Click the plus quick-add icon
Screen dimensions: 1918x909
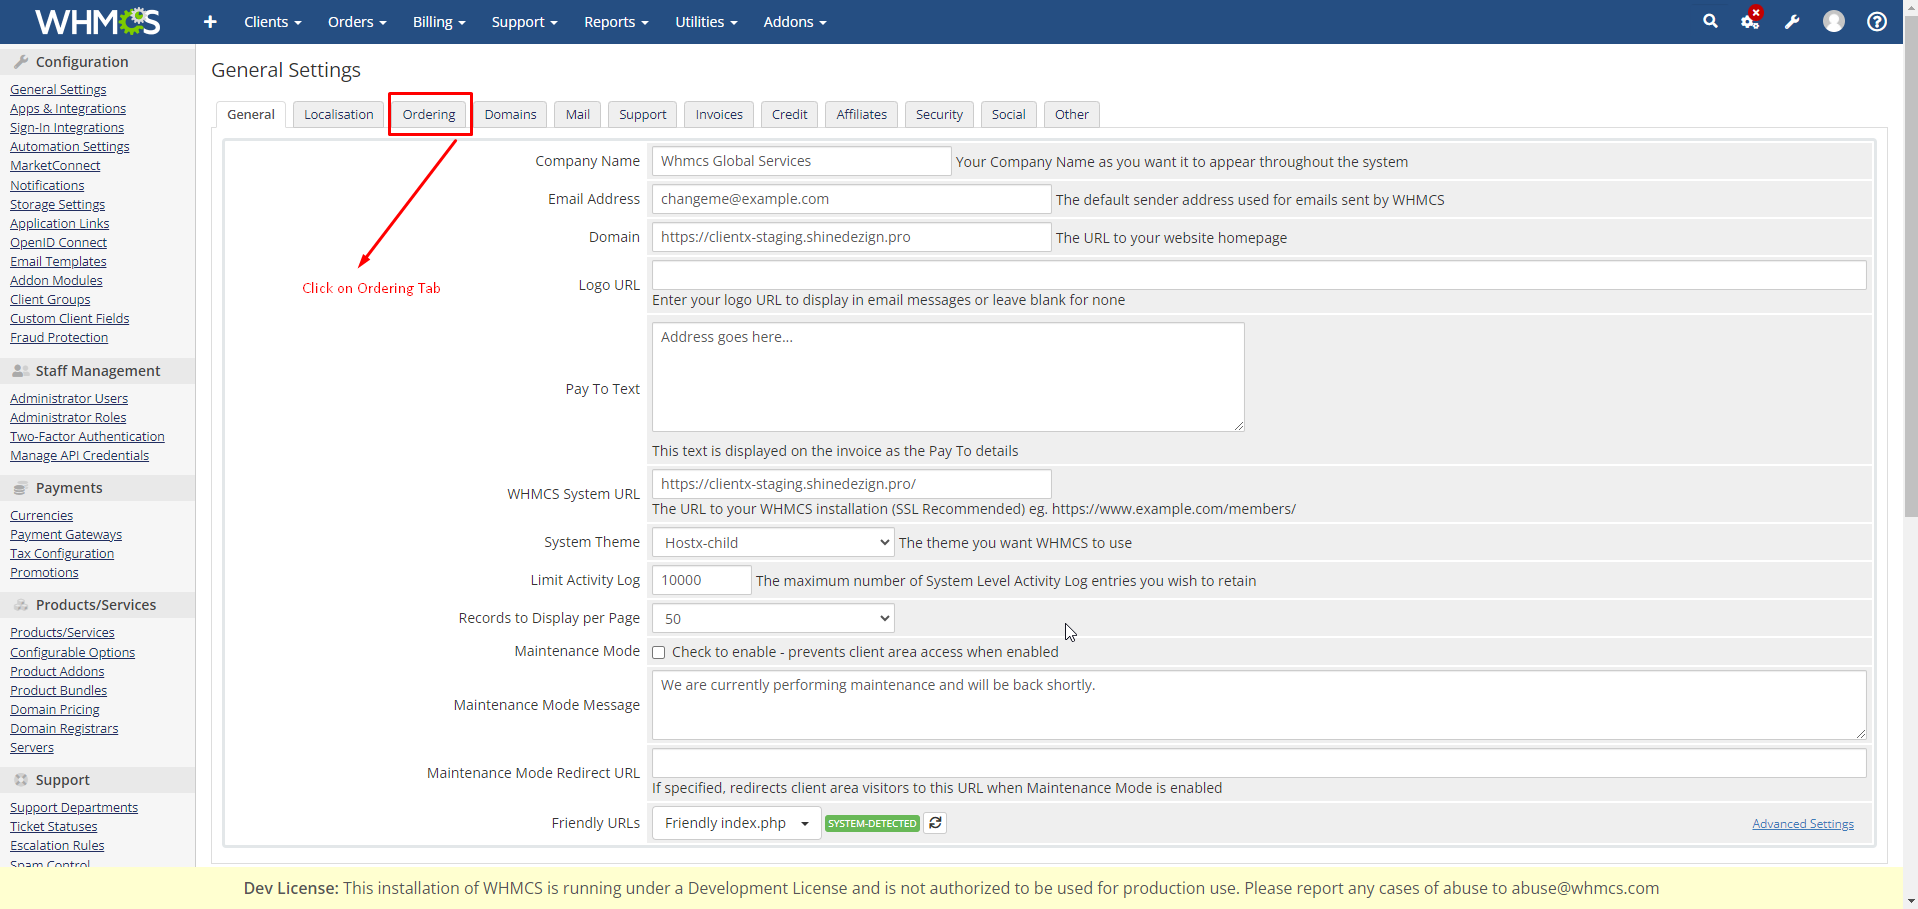pos(210,22)
